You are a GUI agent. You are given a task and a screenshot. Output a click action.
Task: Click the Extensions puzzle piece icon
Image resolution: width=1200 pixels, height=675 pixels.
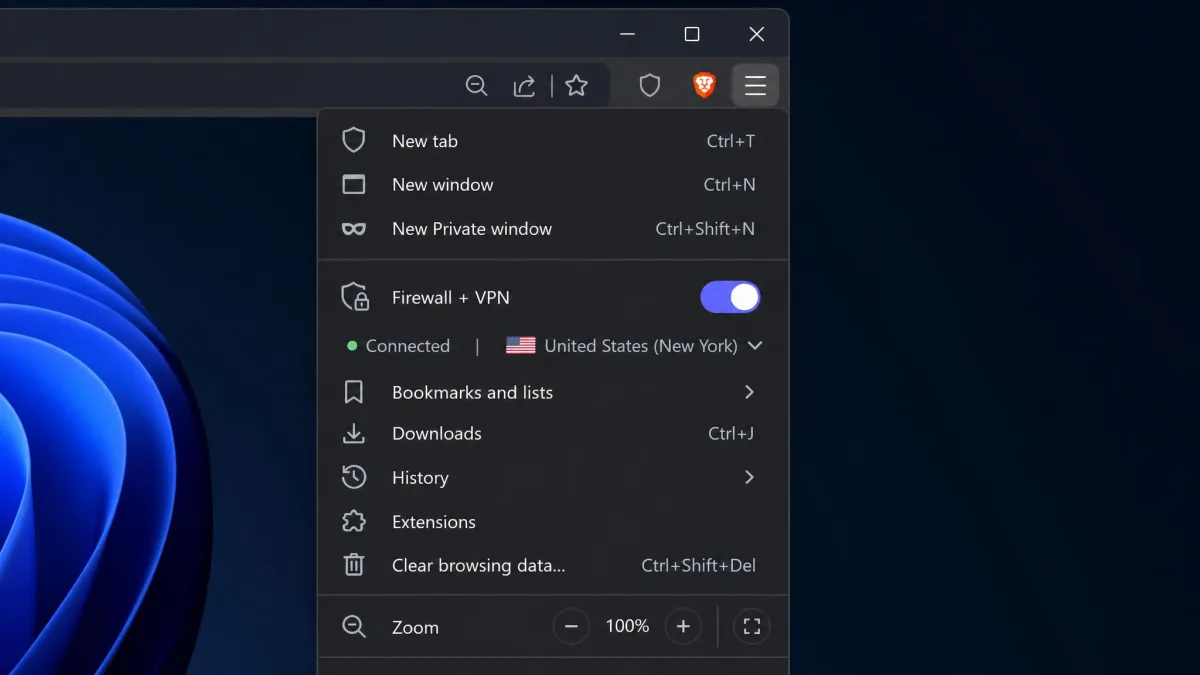click(x=354, y=521)
